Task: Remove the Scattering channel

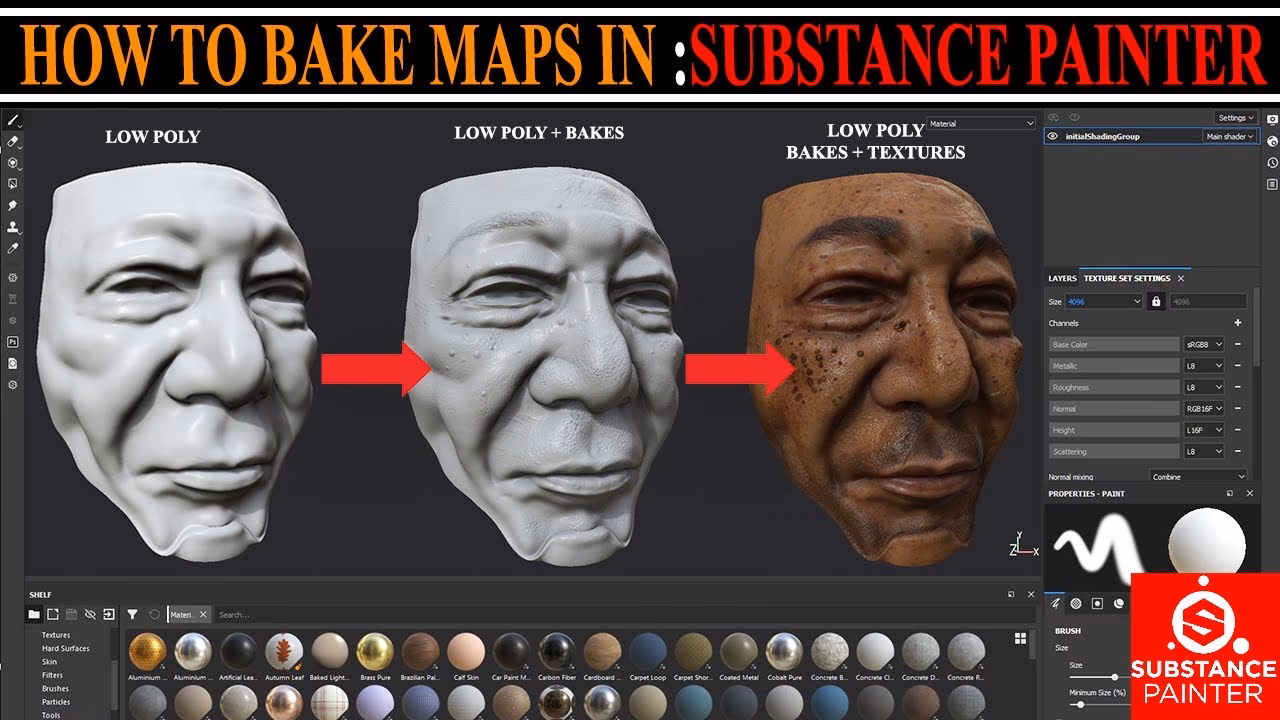Action: 1237,452
